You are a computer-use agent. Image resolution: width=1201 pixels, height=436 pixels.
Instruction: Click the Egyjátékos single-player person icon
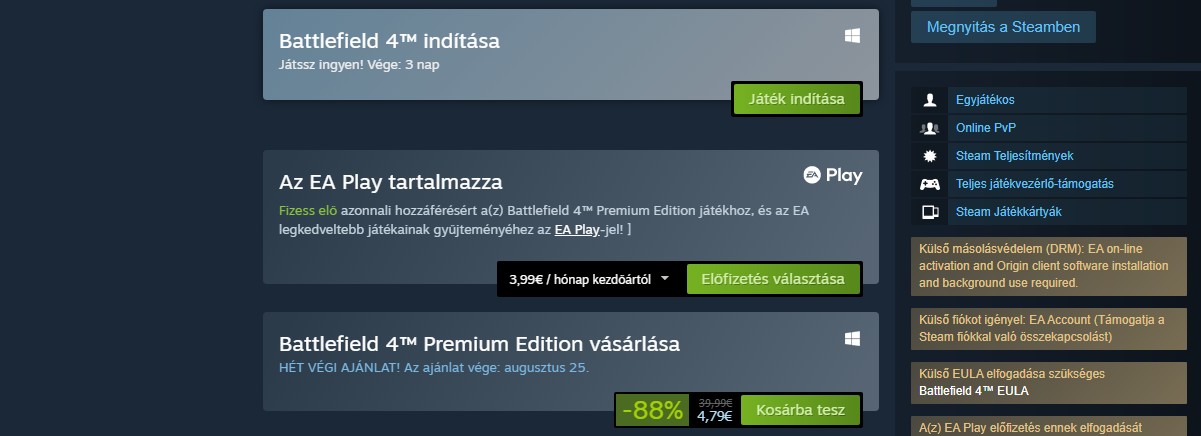pos(930,100)
